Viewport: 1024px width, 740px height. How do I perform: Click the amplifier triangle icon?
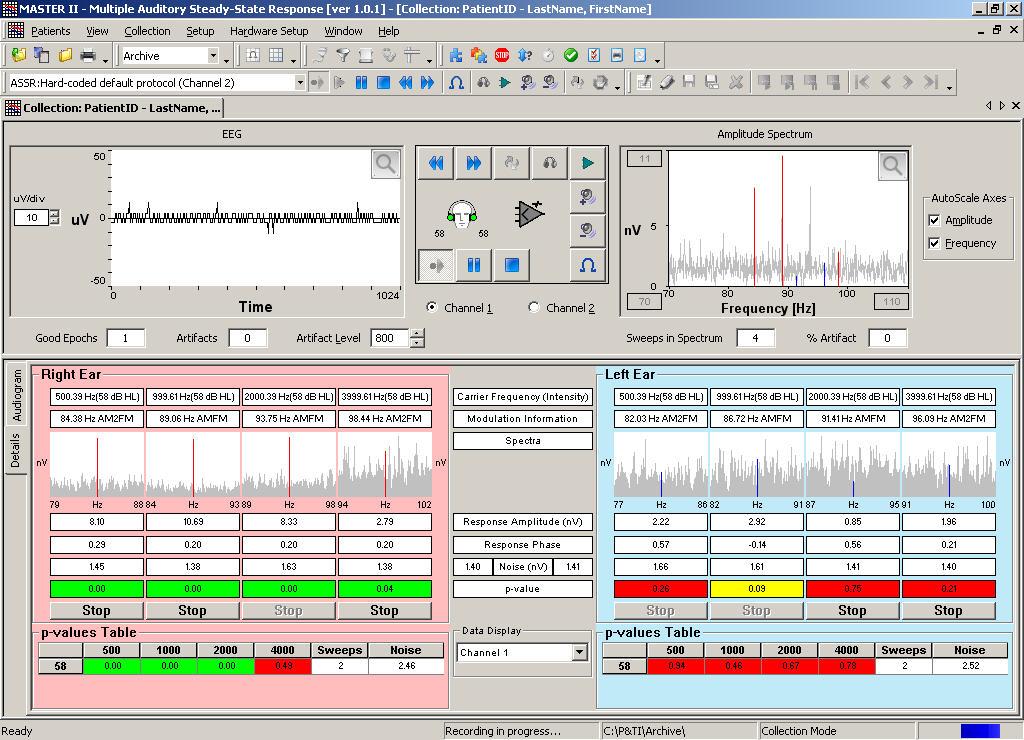coord(530,212)
